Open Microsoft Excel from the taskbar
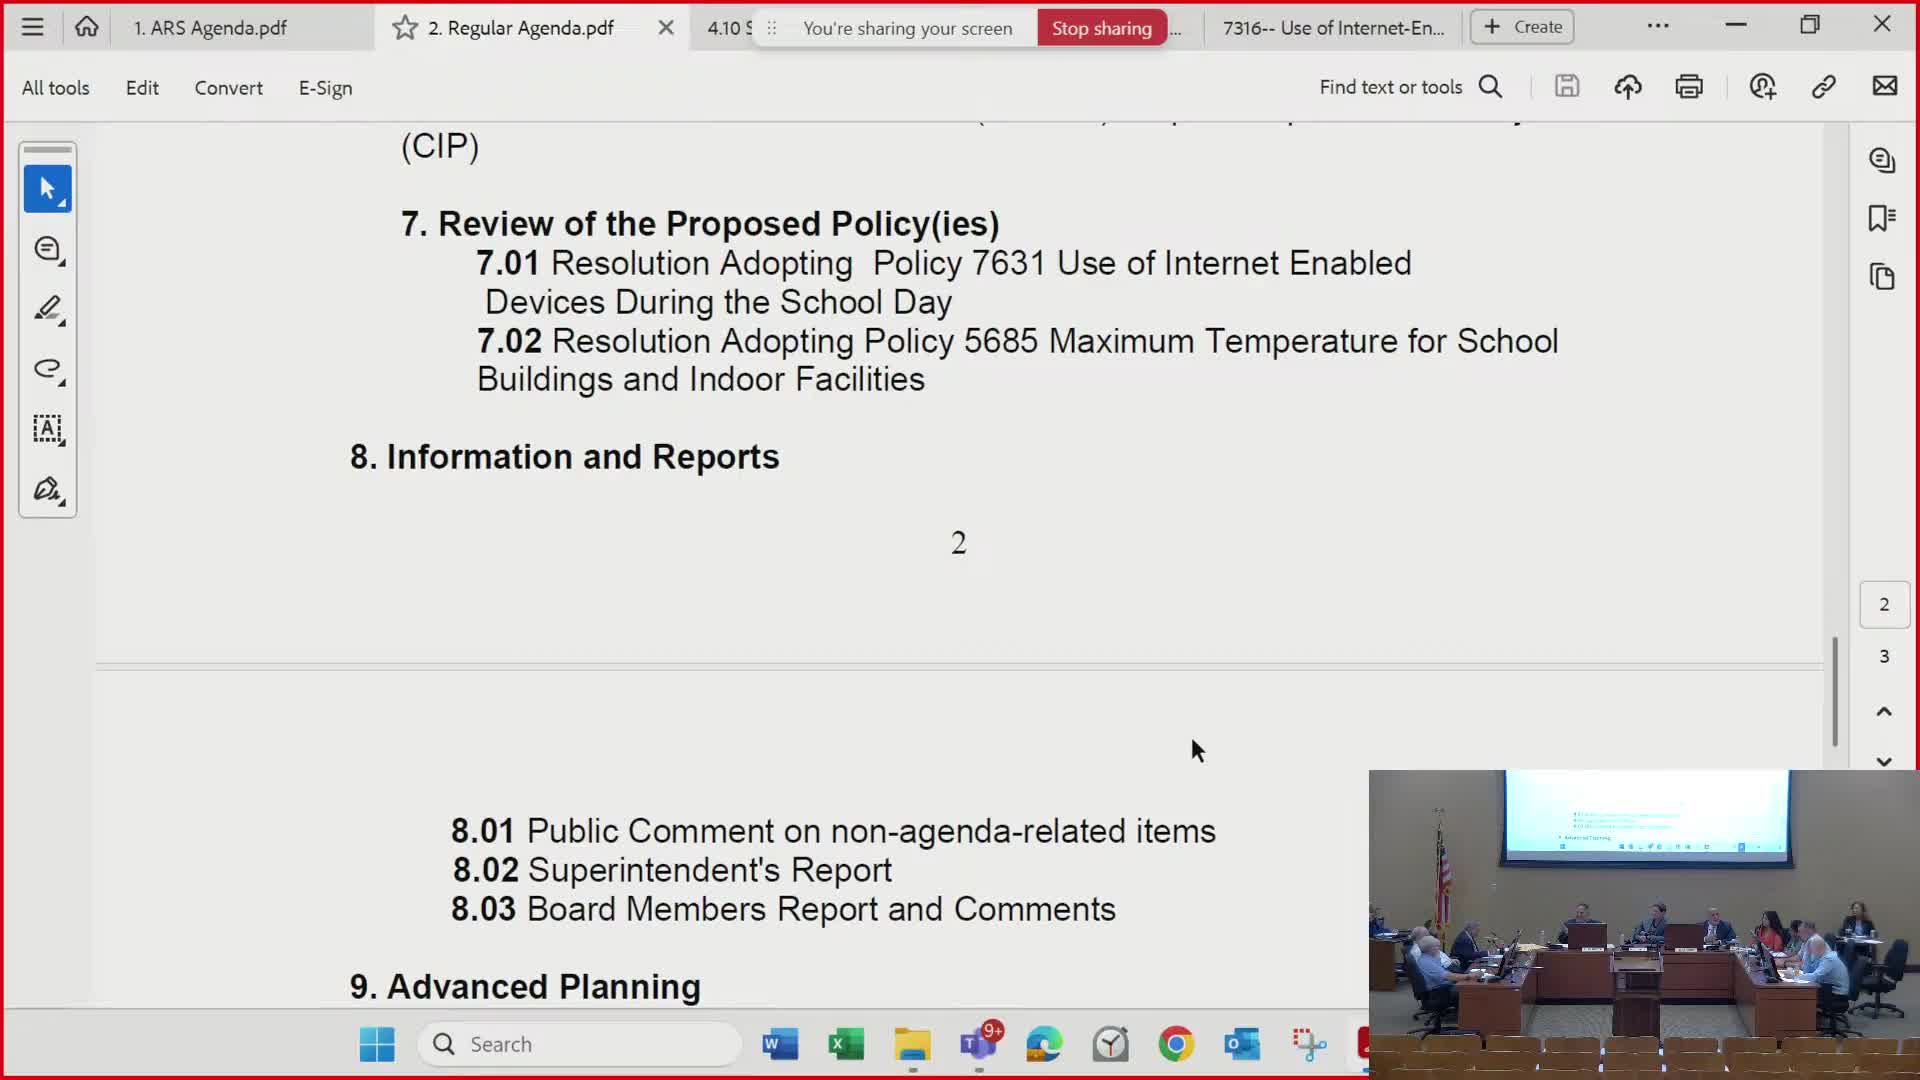The width and height of the screenshot is (1920, 1080). coord(846,1044)
